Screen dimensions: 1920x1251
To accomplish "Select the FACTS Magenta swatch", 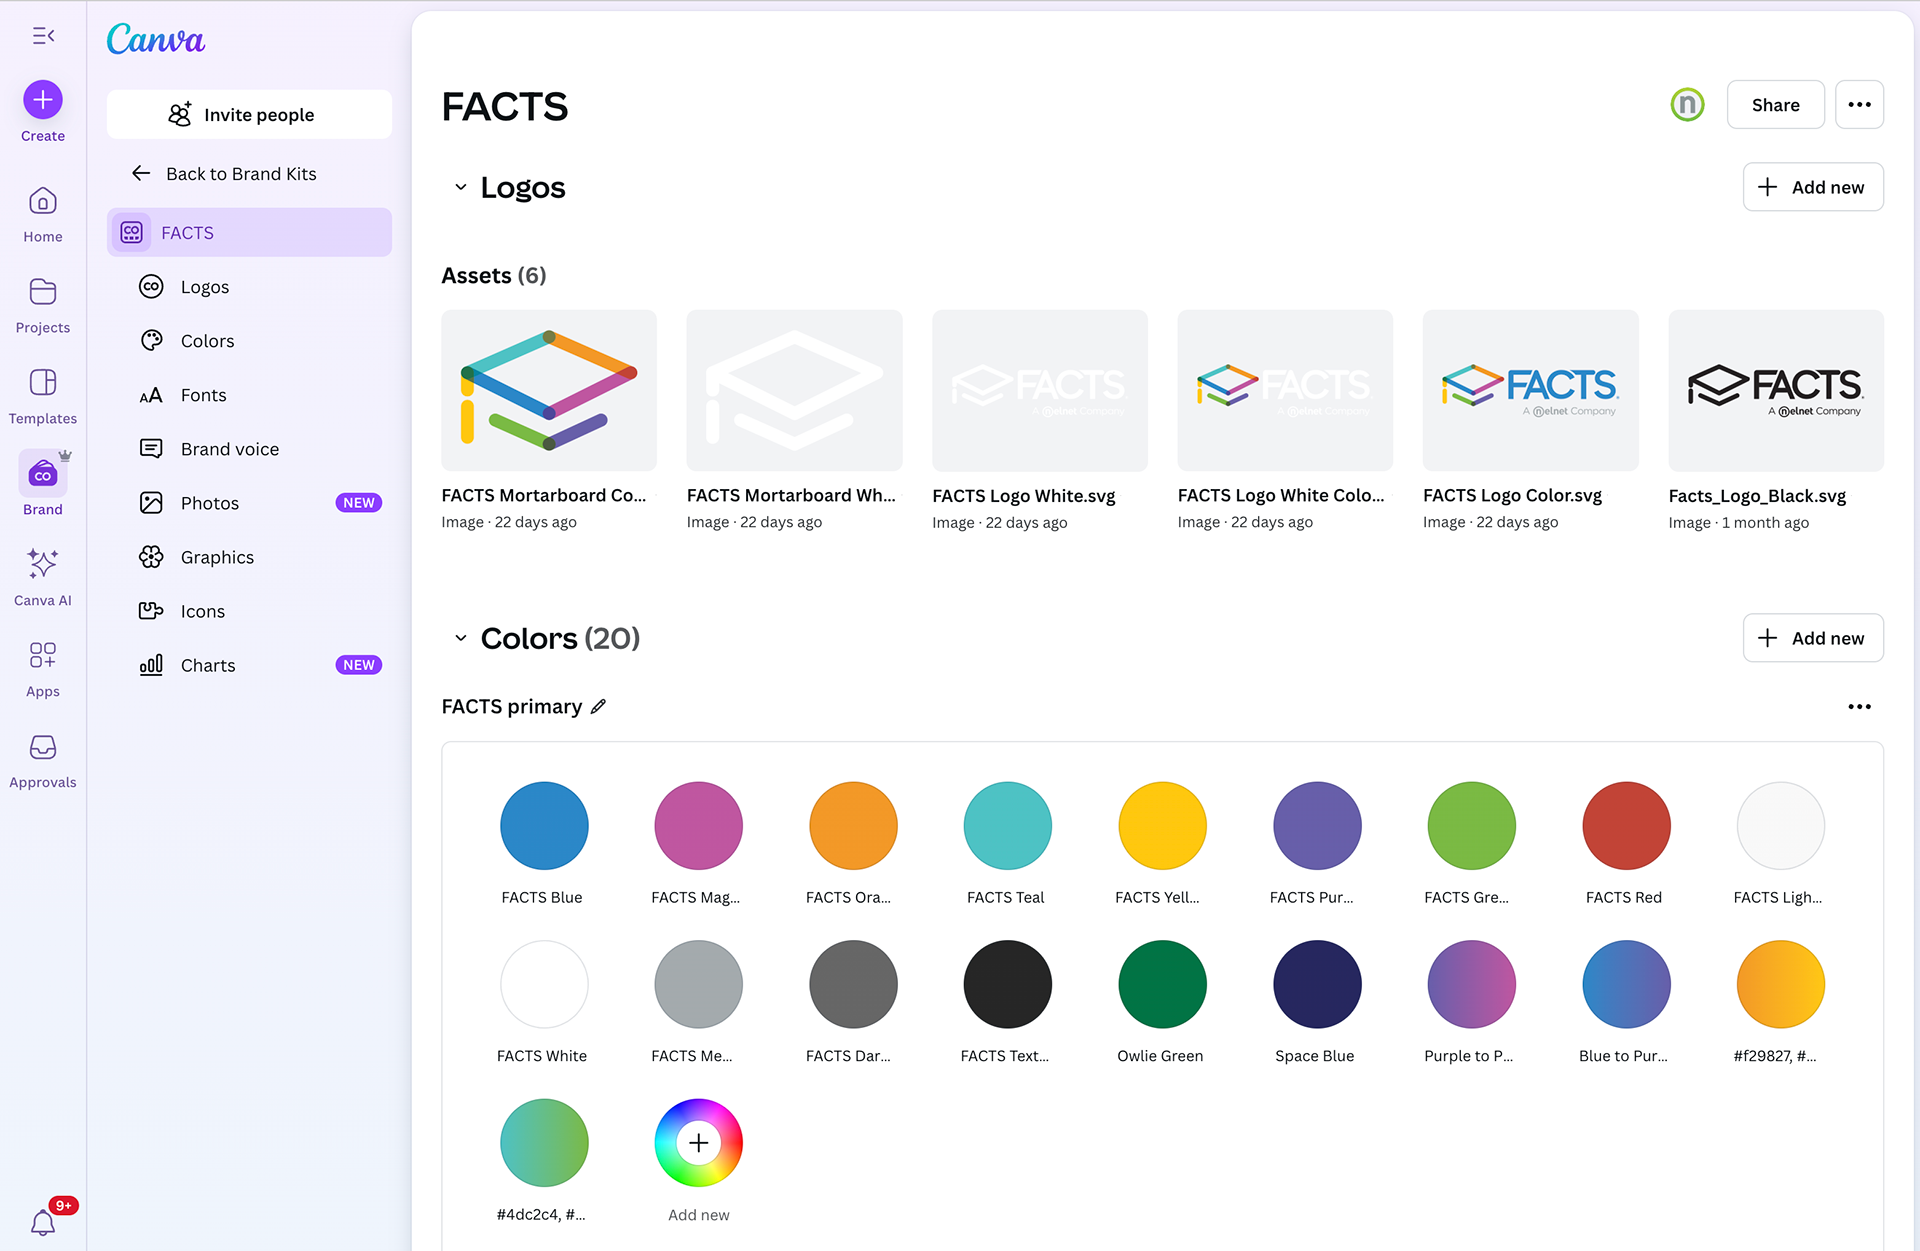I will pyautogui.click(x=699, y=826).
